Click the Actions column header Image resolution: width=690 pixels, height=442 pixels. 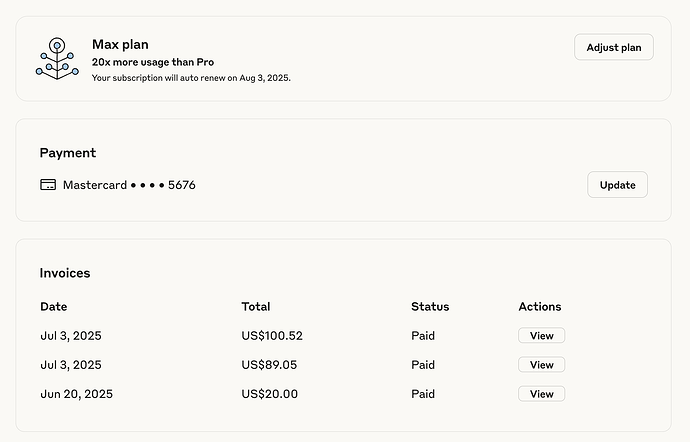[x=540, y=306]
